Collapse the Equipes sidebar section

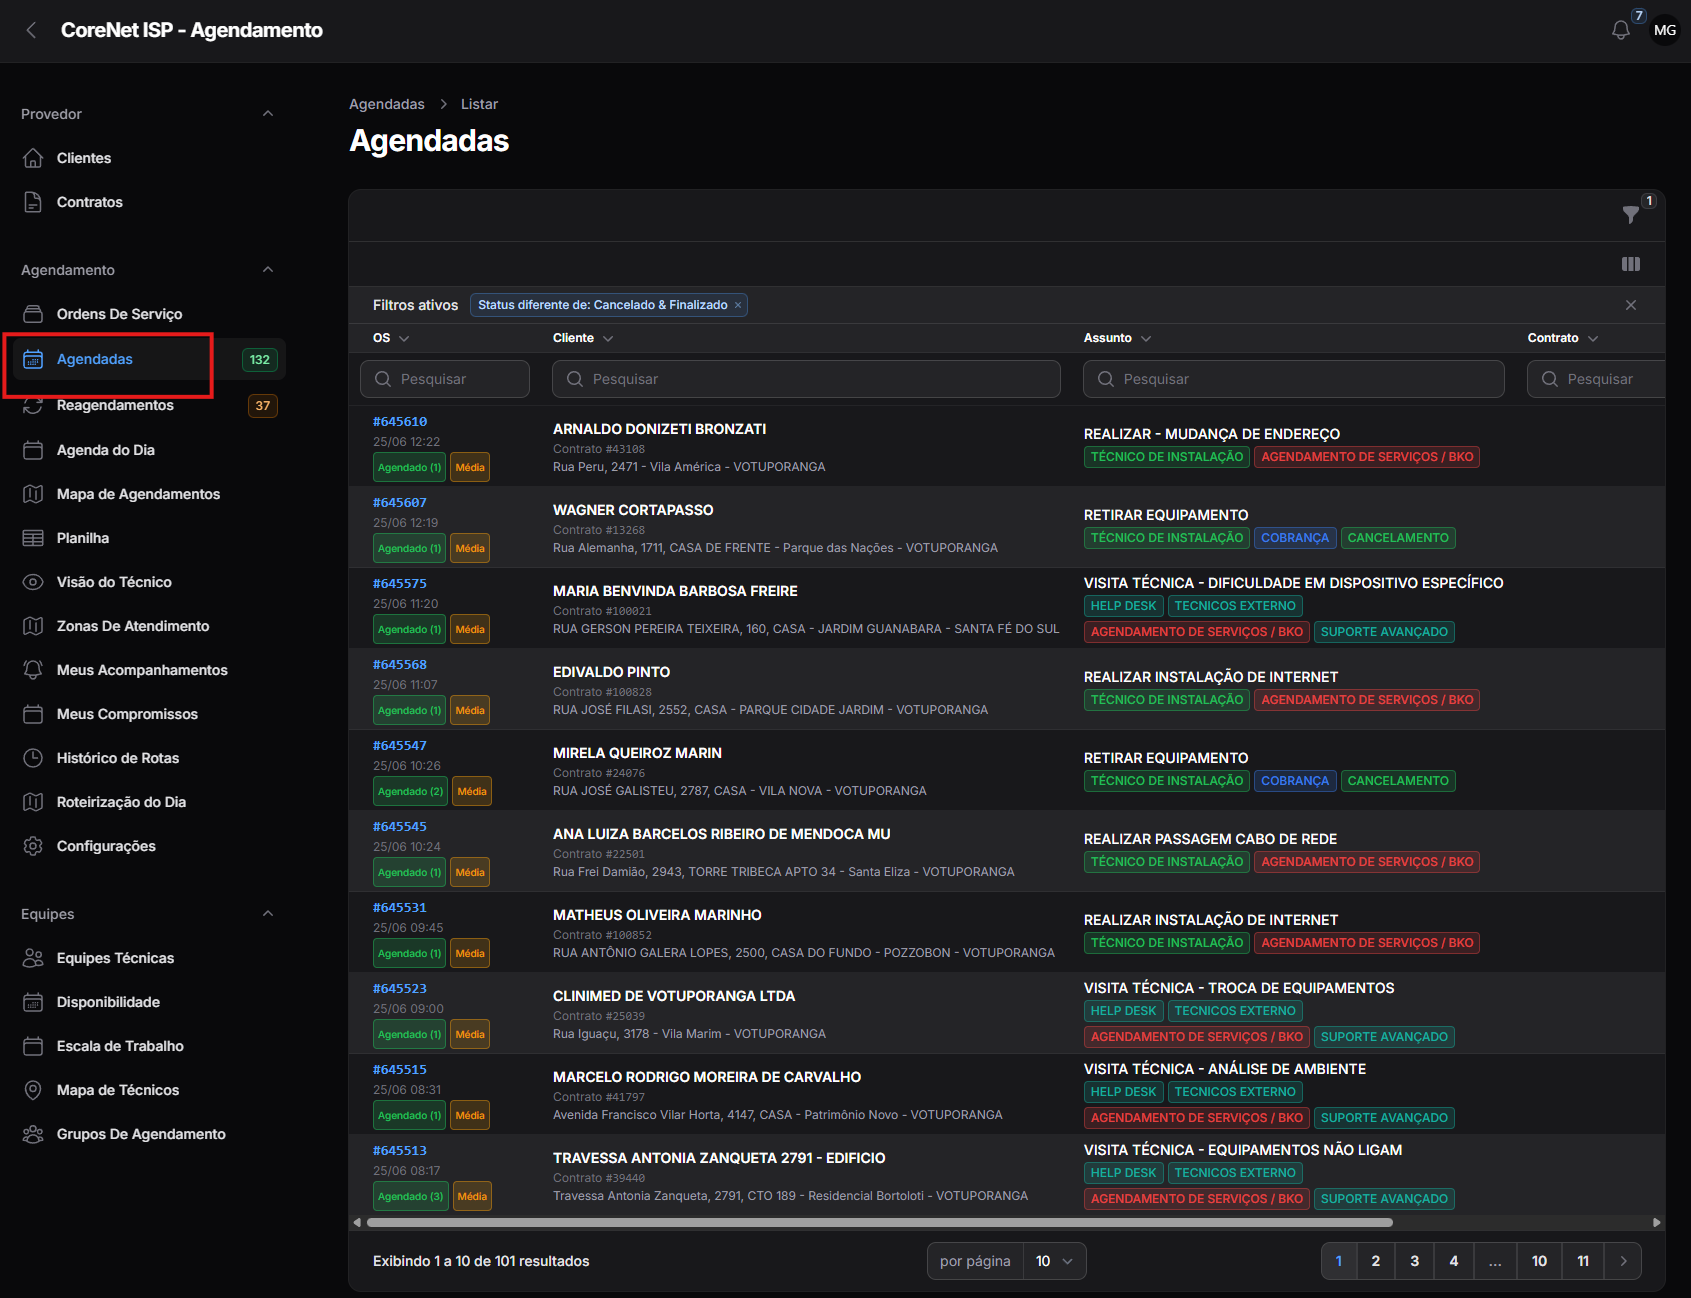click(x=268, y=914)
